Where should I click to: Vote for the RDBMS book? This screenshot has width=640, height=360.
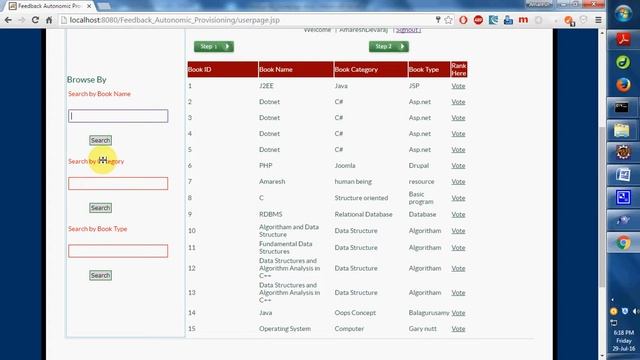[458, 214]
